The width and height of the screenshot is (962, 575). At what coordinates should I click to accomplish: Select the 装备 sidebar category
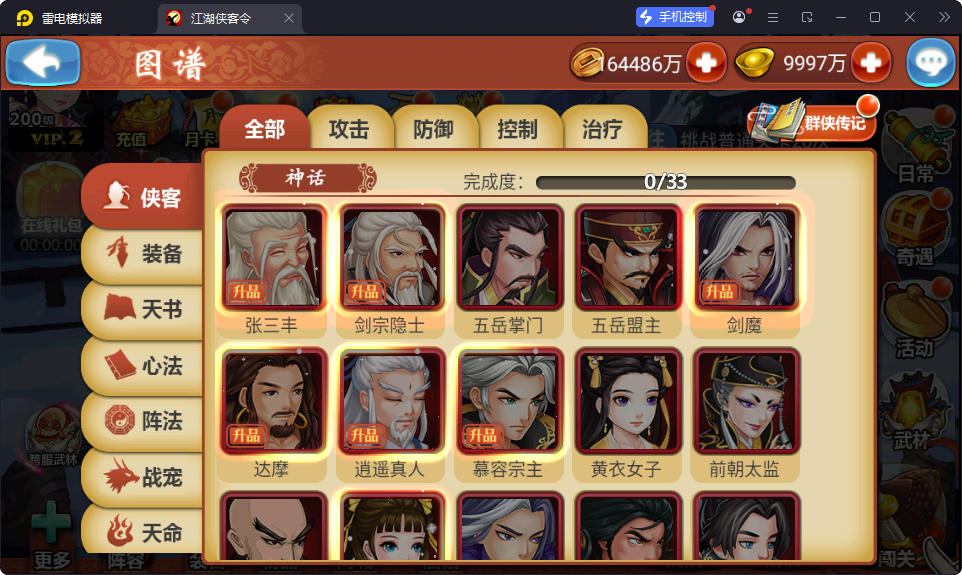143,253
